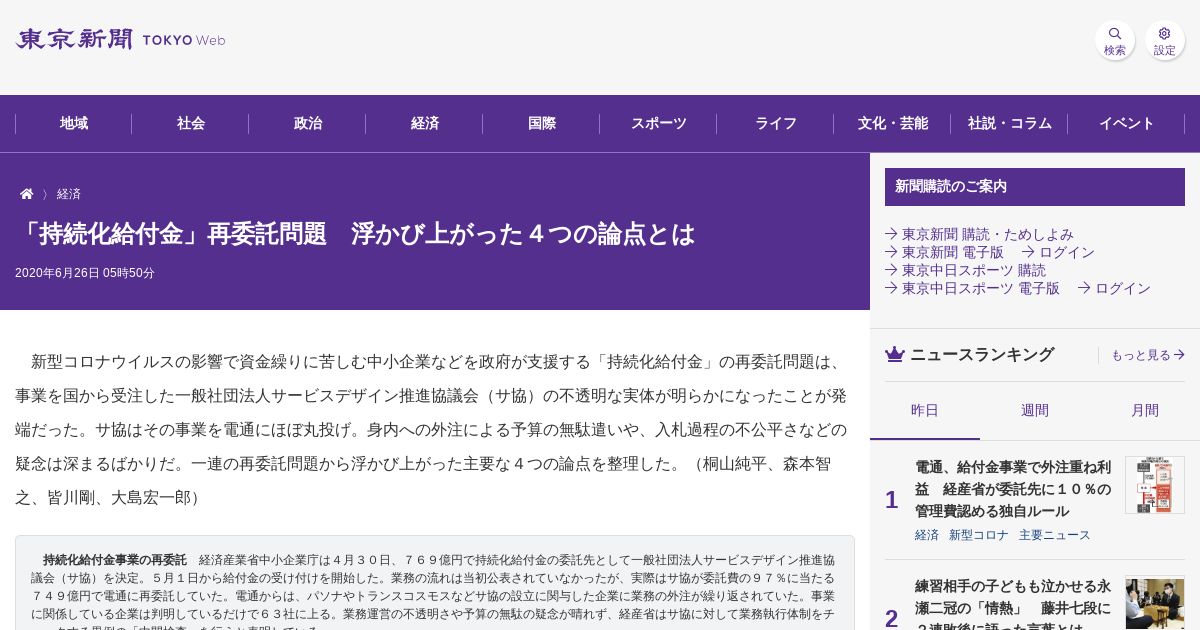Open the 国際 navigation menu
This screenshot has height=630, width=1200.
(x=542, y=123)
